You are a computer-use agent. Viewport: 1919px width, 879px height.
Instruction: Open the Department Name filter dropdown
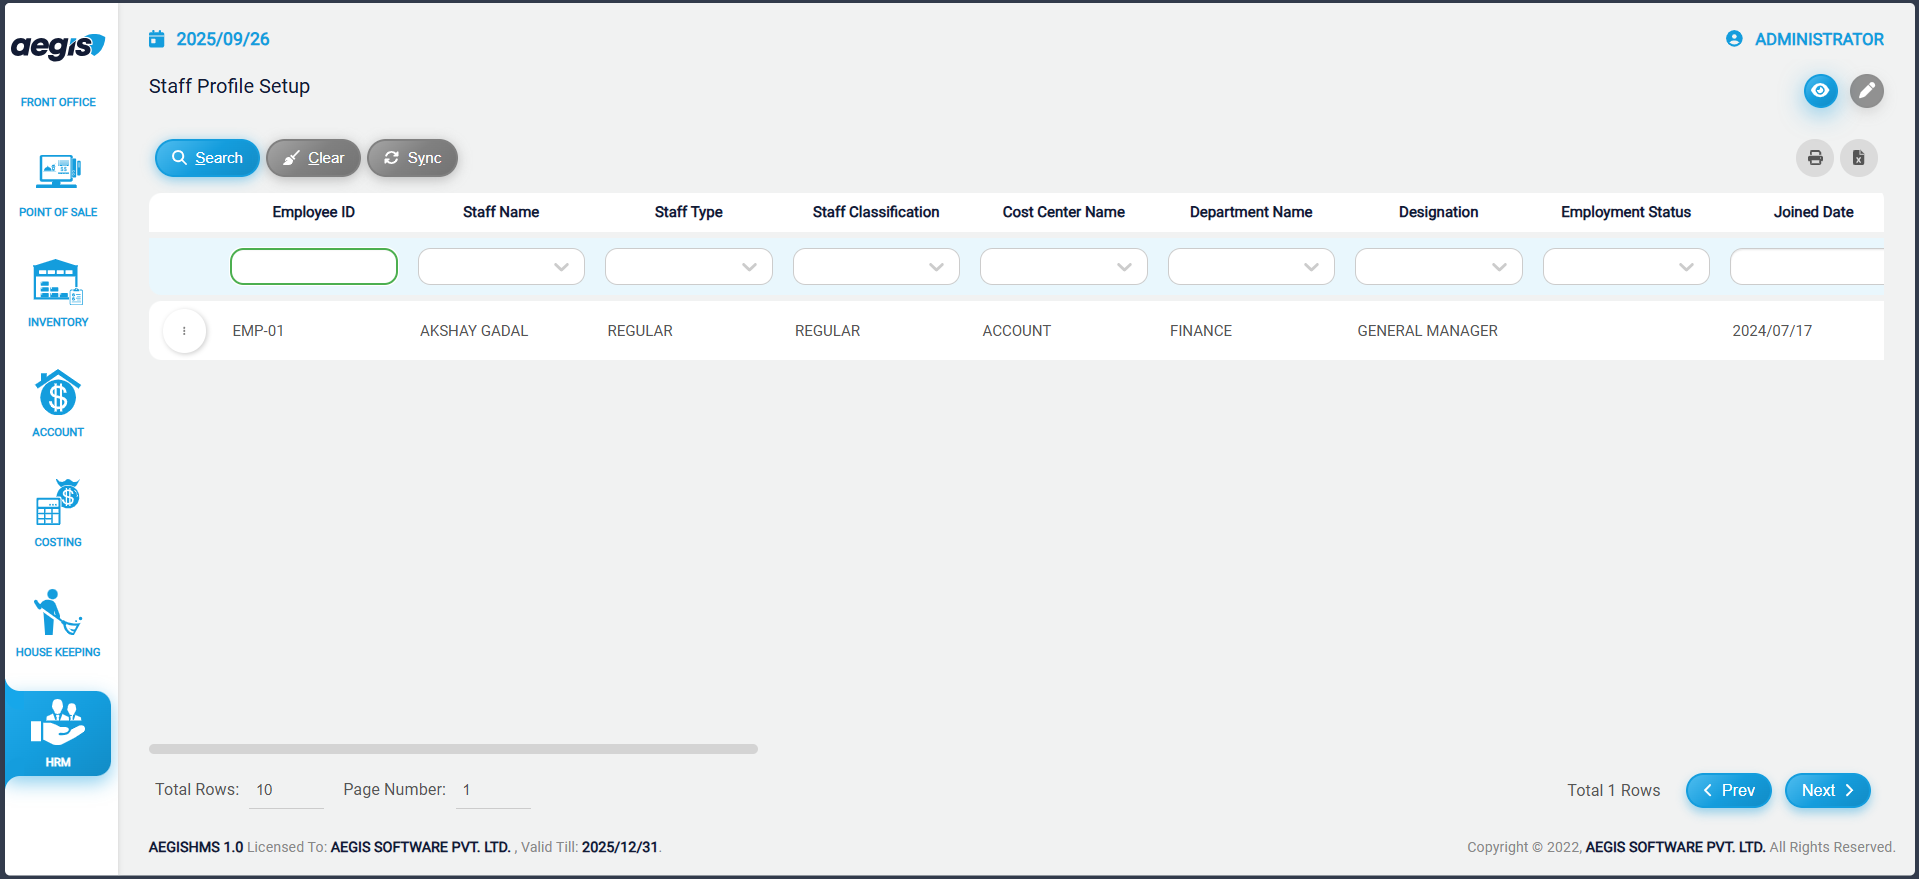(1250, 267)
